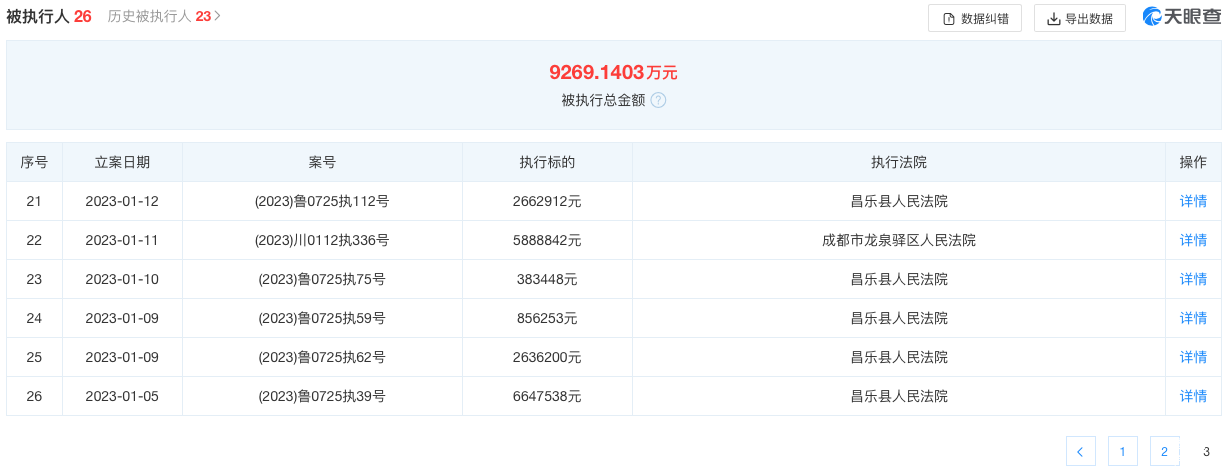Open 详情 for case (2023)鲁0725执62号
This screenshot has width=1227, height=474.
tap(1193, 357)
